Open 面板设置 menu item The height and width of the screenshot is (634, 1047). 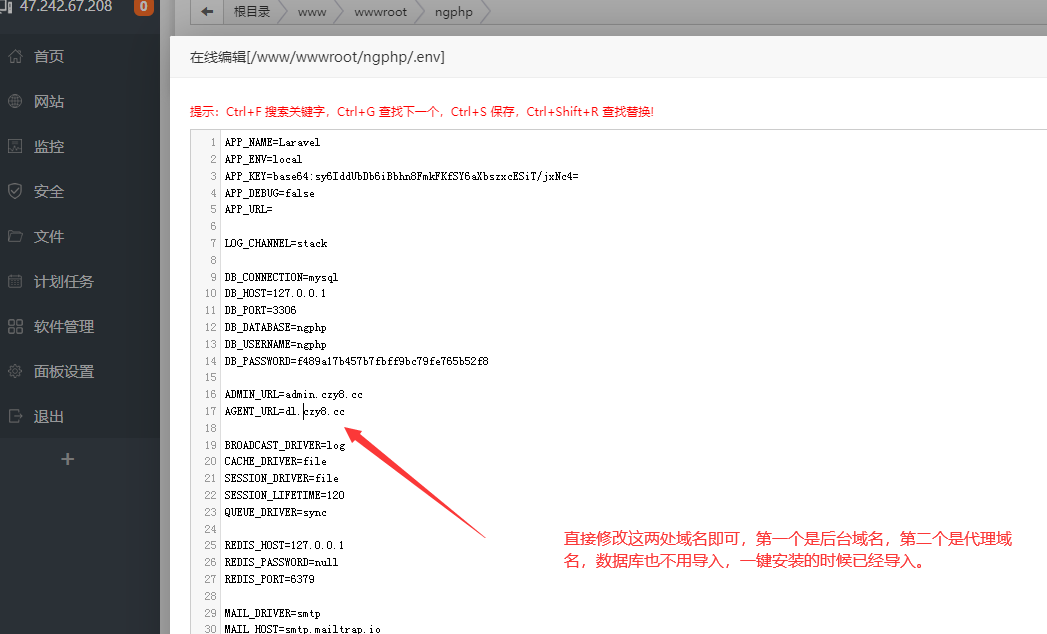[64, 372]
